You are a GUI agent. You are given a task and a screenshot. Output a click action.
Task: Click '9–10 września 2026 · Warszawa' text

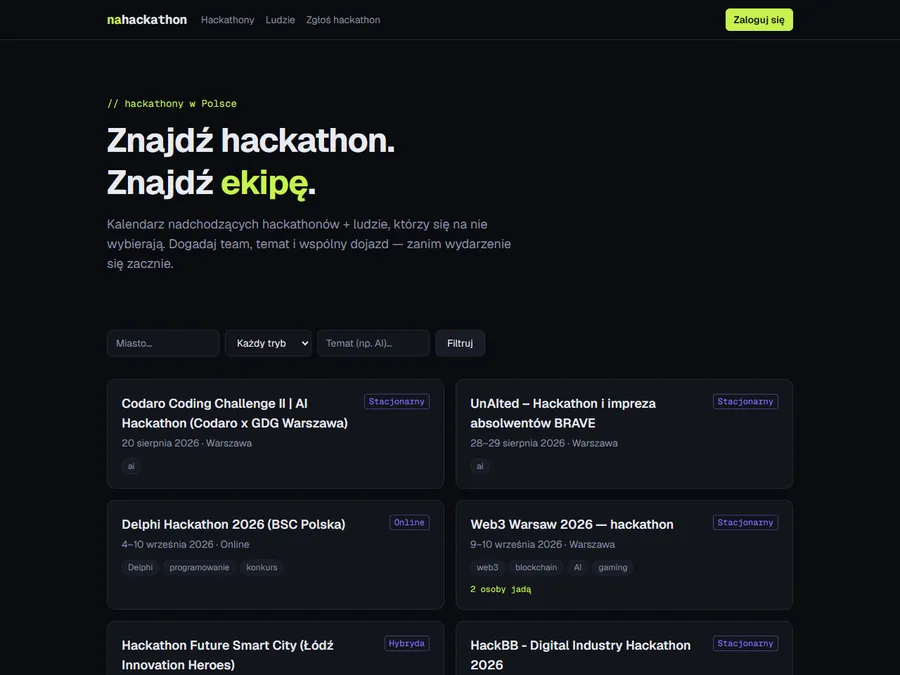click(x=542, y=544)
